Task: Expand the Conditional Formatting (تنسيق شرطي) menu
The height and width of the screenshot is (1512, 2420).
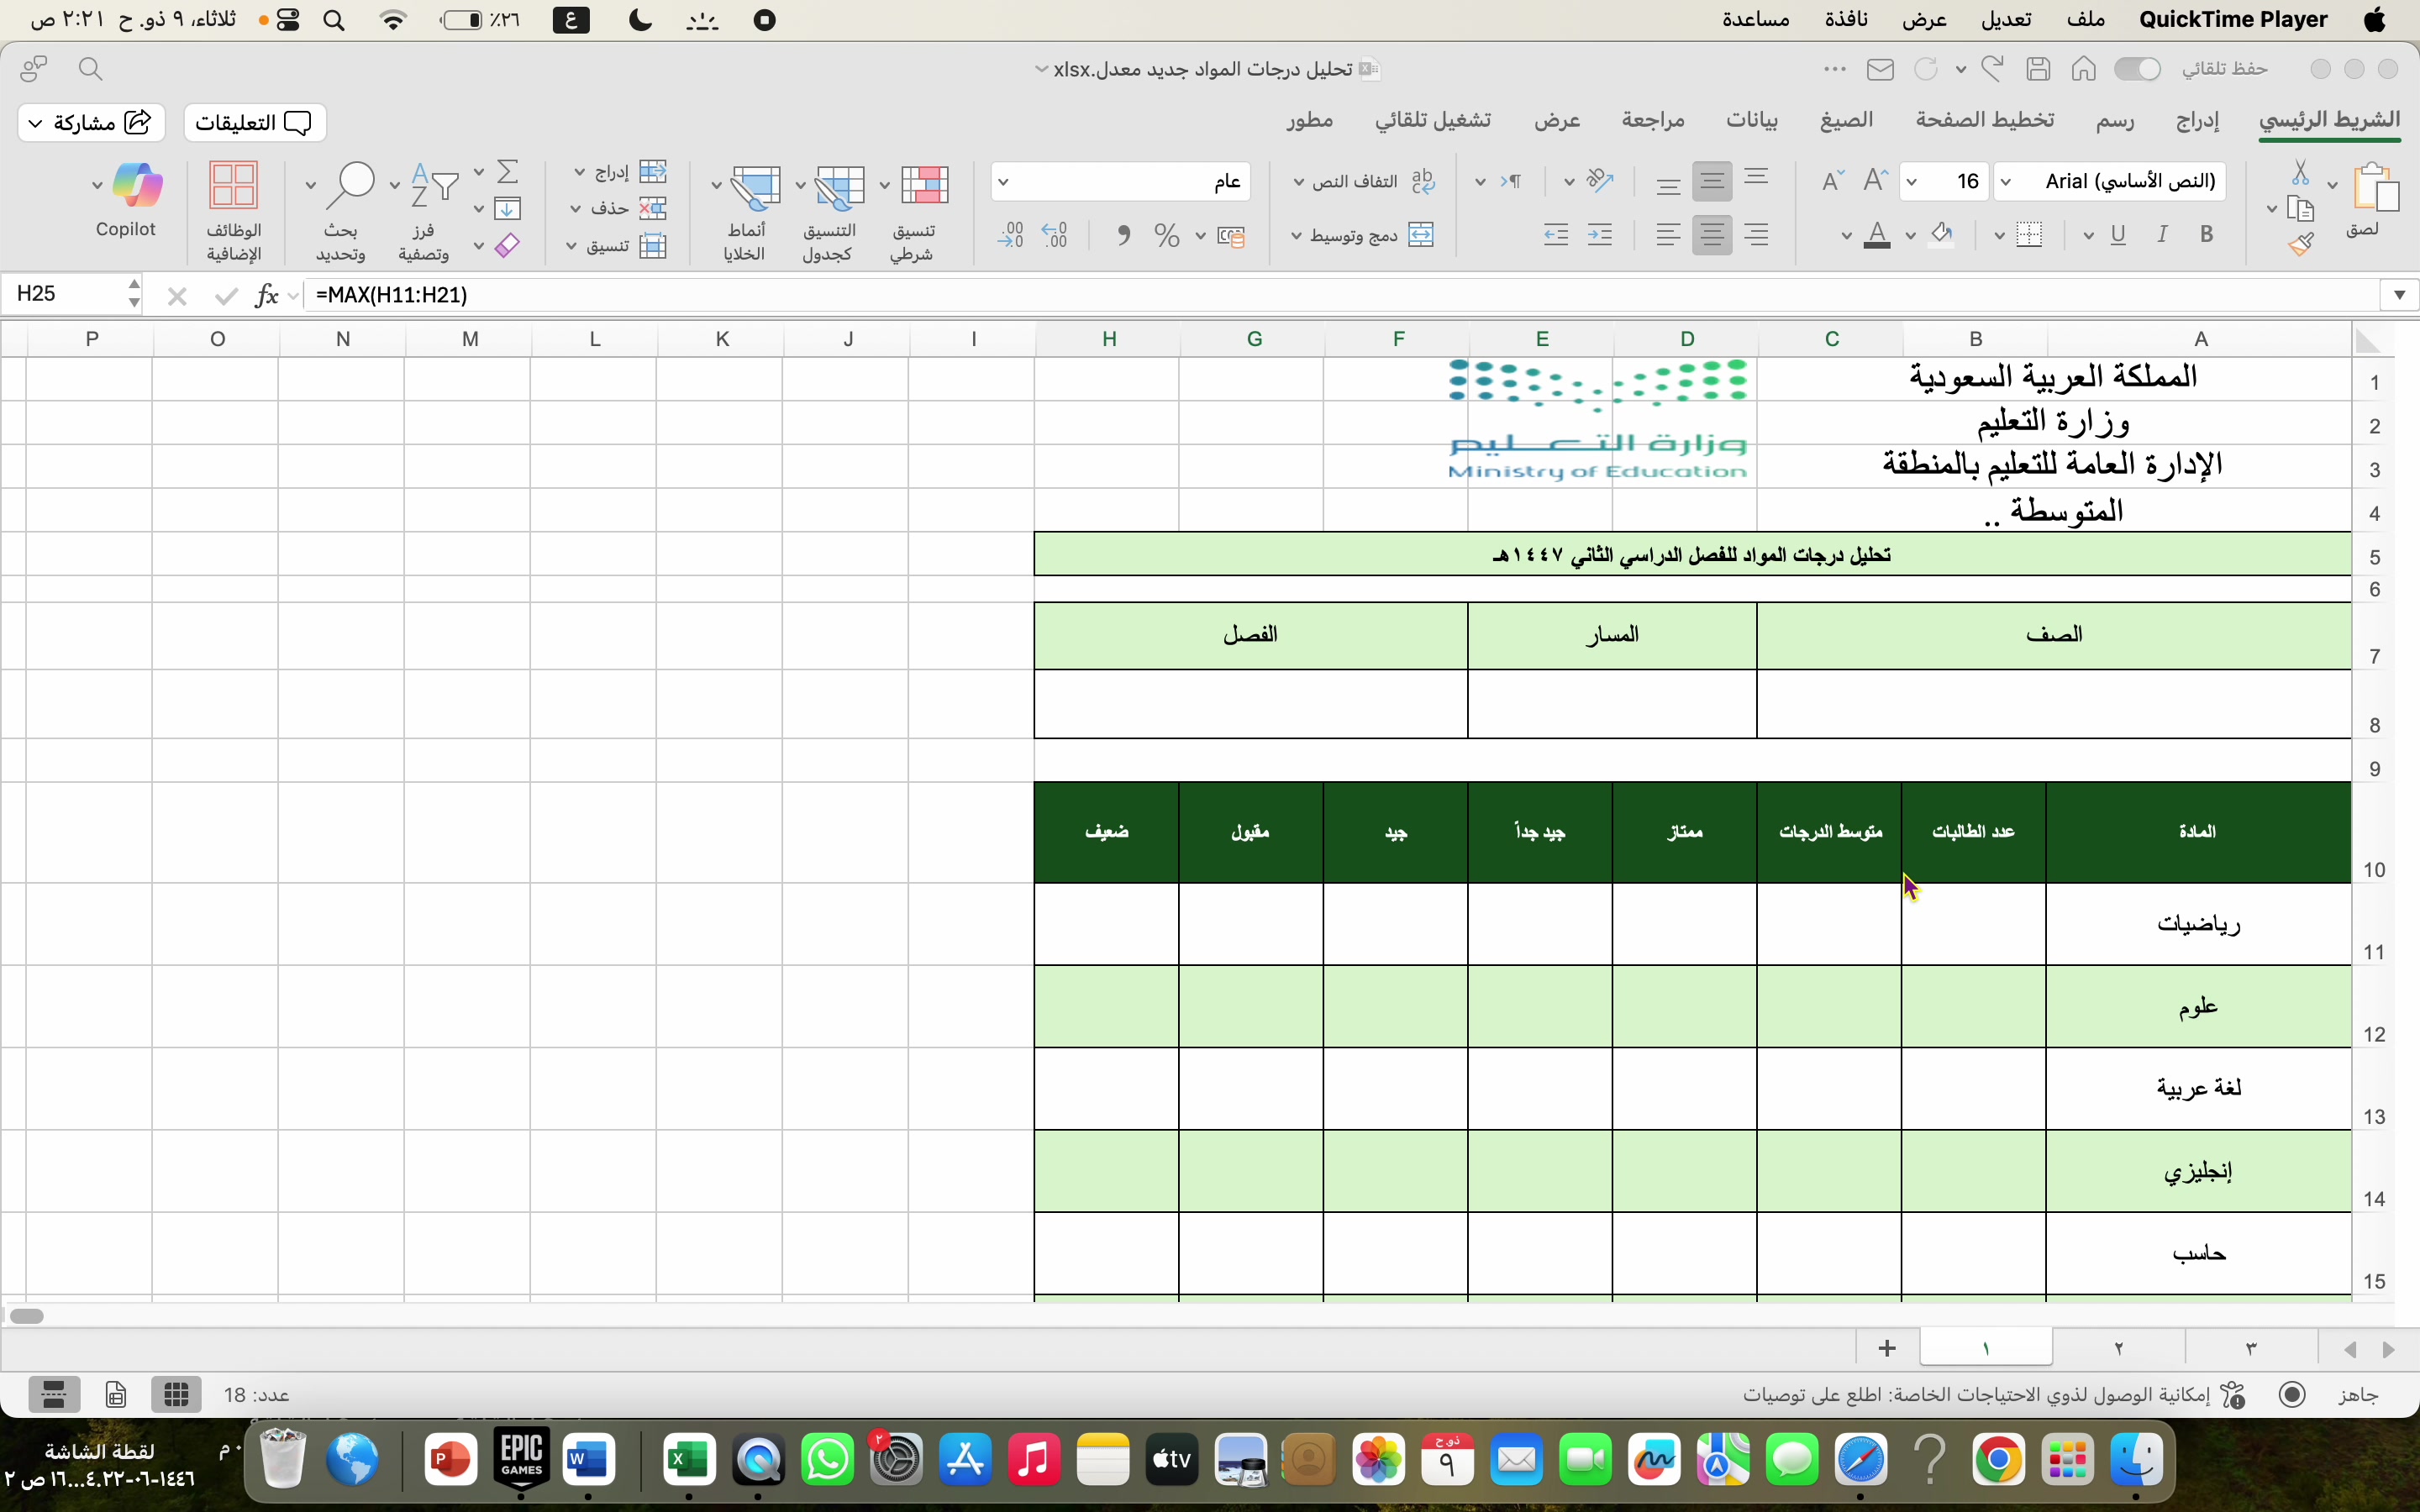Action: coord(884,186)
